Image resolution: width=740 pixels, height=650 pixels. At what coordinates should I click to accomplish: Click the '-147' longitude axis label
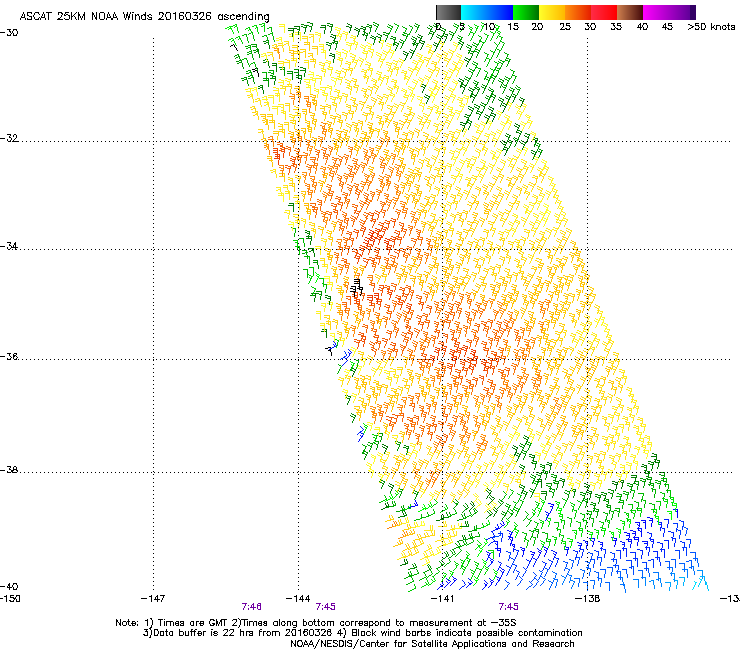[x=153, y=599]
